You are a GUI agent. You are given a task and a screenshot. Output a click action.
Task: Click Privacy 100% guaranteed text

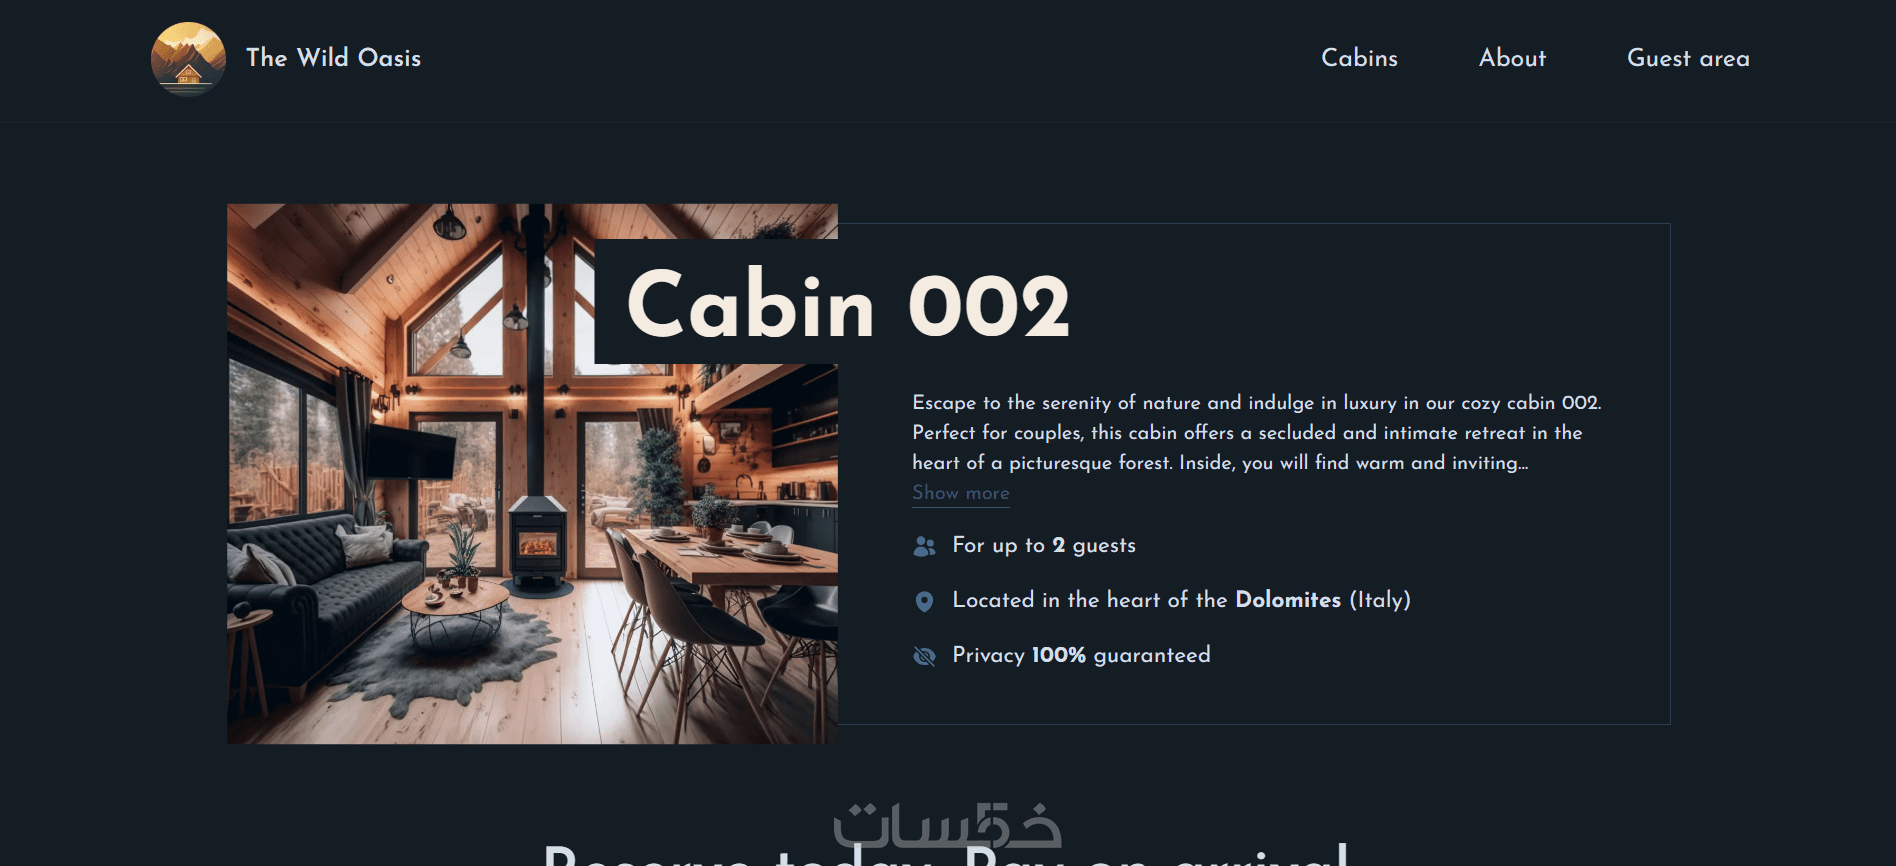pyautogui.click(x=1081, y=655)
